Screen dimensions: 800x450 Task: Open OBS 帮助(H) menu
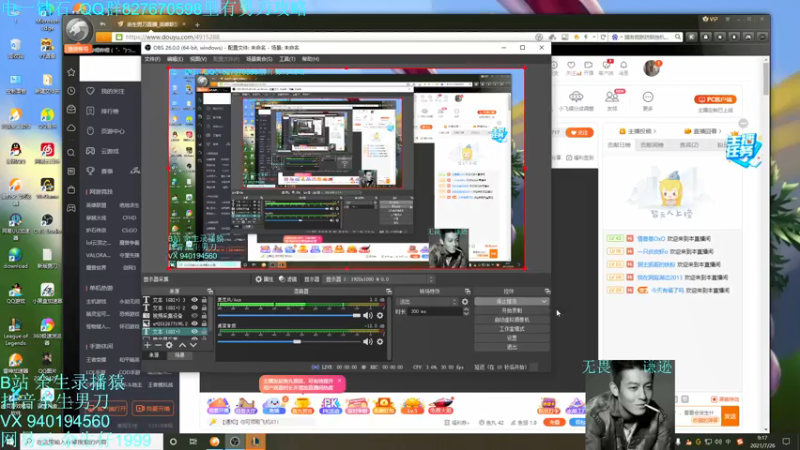(x=310, y=59)
